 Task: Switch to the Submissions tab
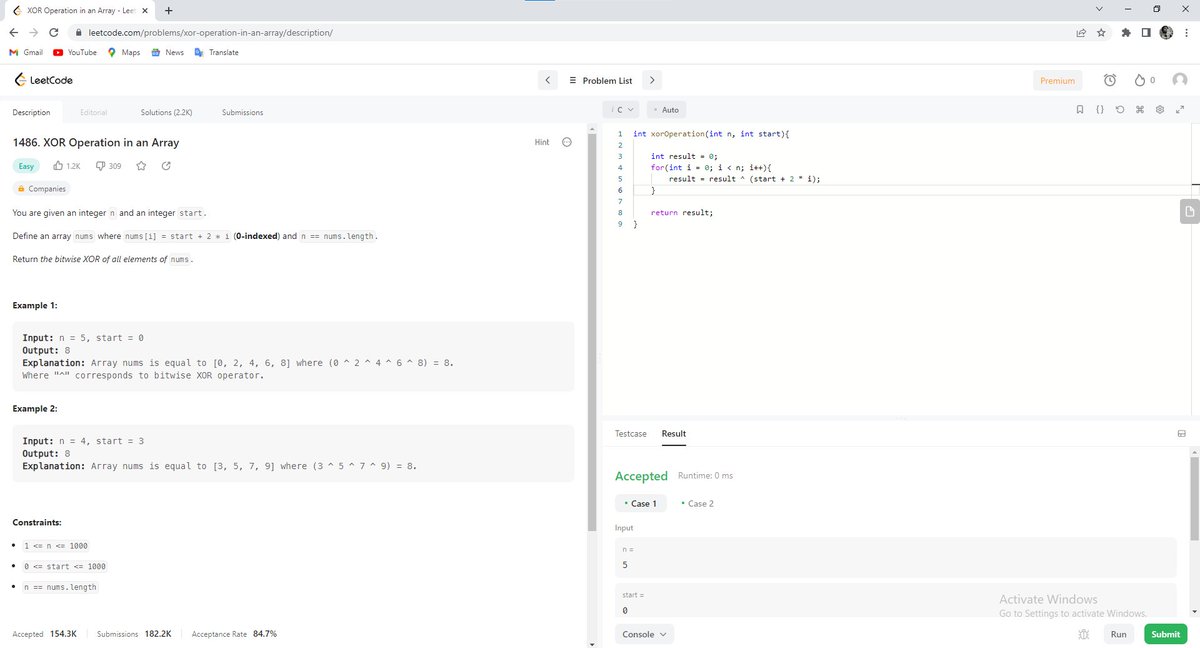(243, 112)
